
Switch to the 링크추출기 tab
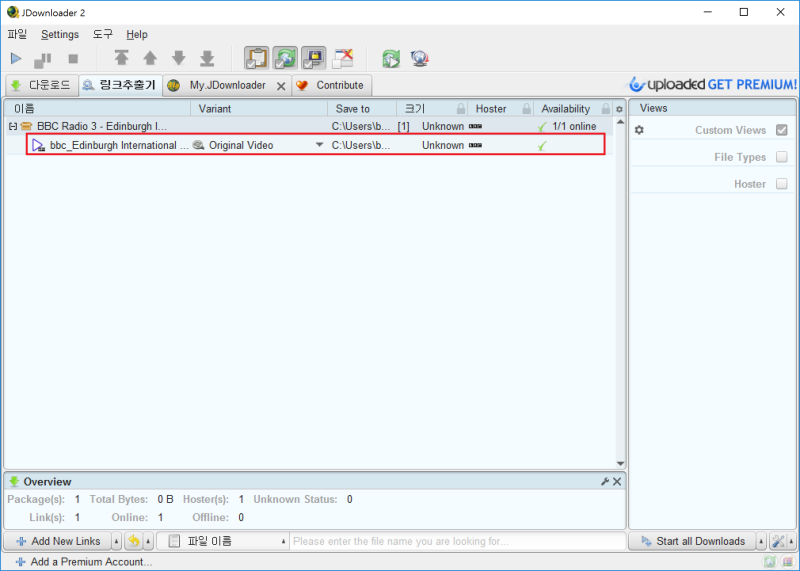120,85
